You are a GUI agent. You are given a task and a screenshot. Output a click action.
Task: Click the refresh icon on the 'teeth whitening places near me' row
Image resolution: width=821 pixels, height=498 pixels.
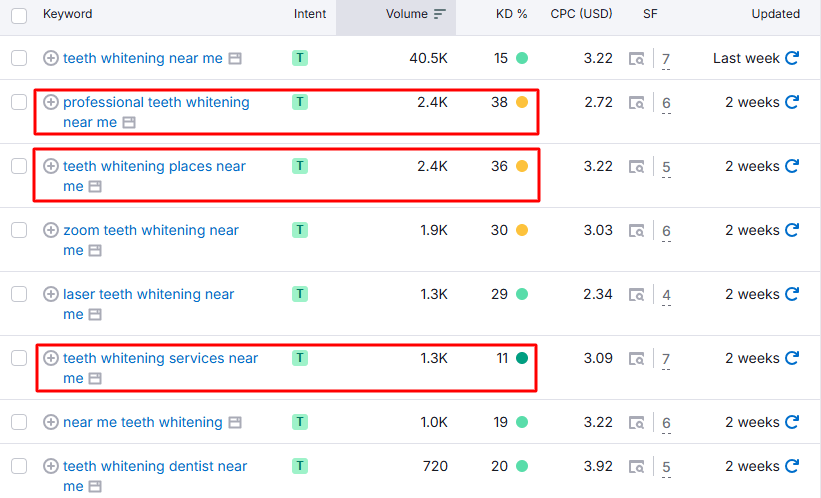coord(792,166)
